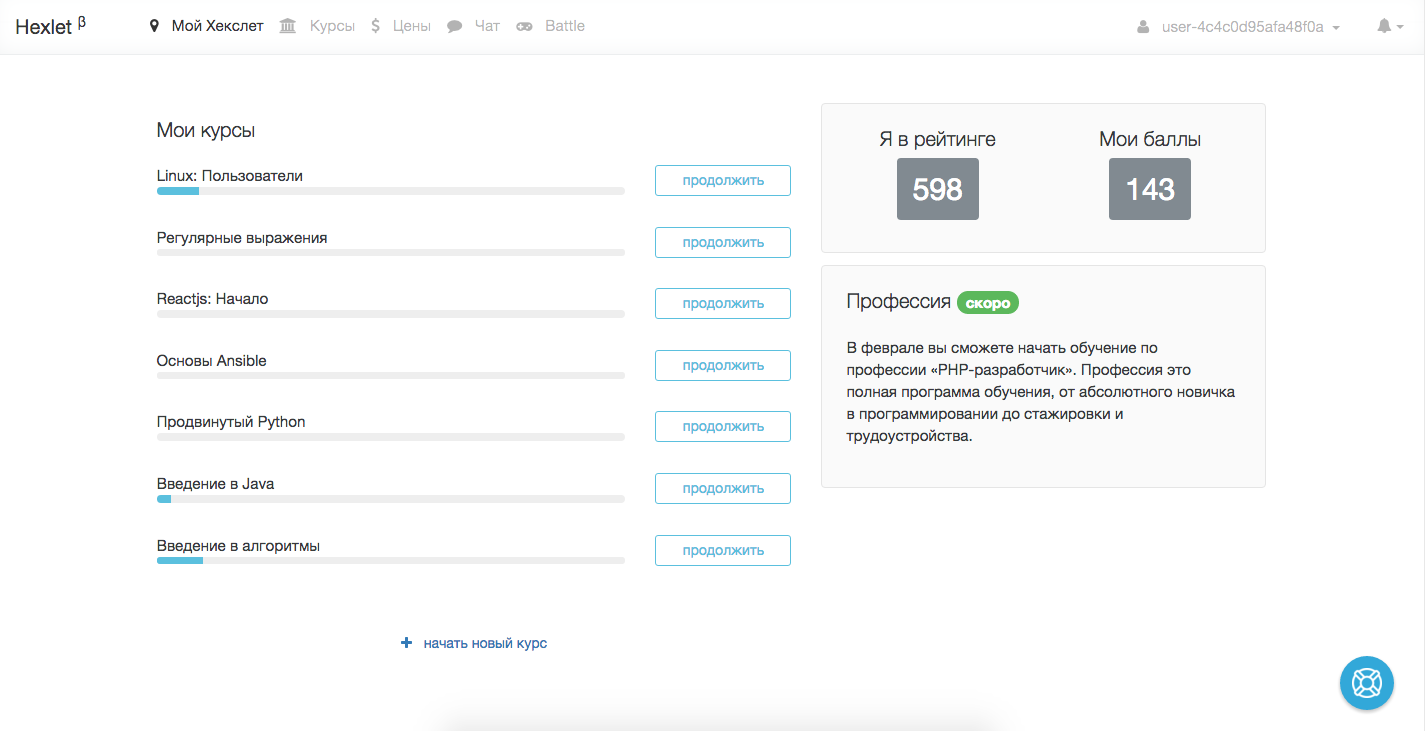
Task: Continue the Введение в Java course
Action: pos(722,488)
